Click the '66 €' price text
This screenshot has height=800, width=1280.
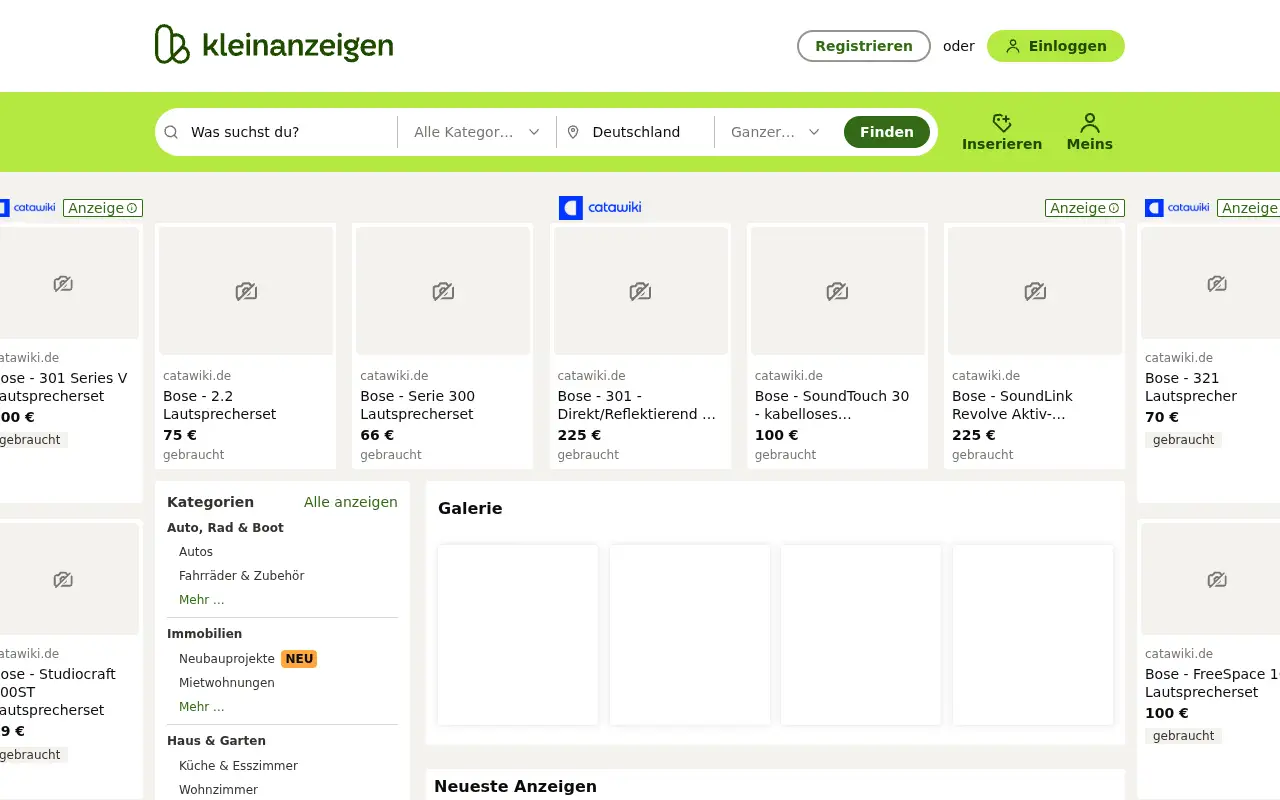377,435
